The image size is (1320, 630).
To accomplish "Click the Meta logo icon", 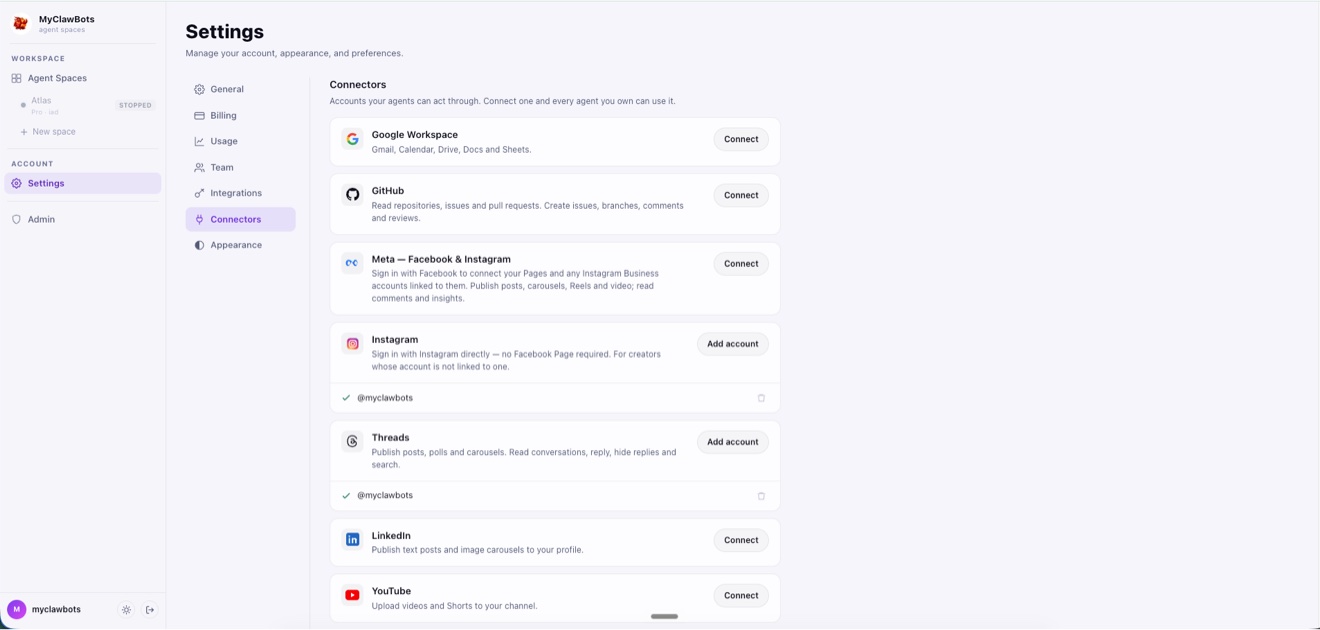I will tap(352, 264).
